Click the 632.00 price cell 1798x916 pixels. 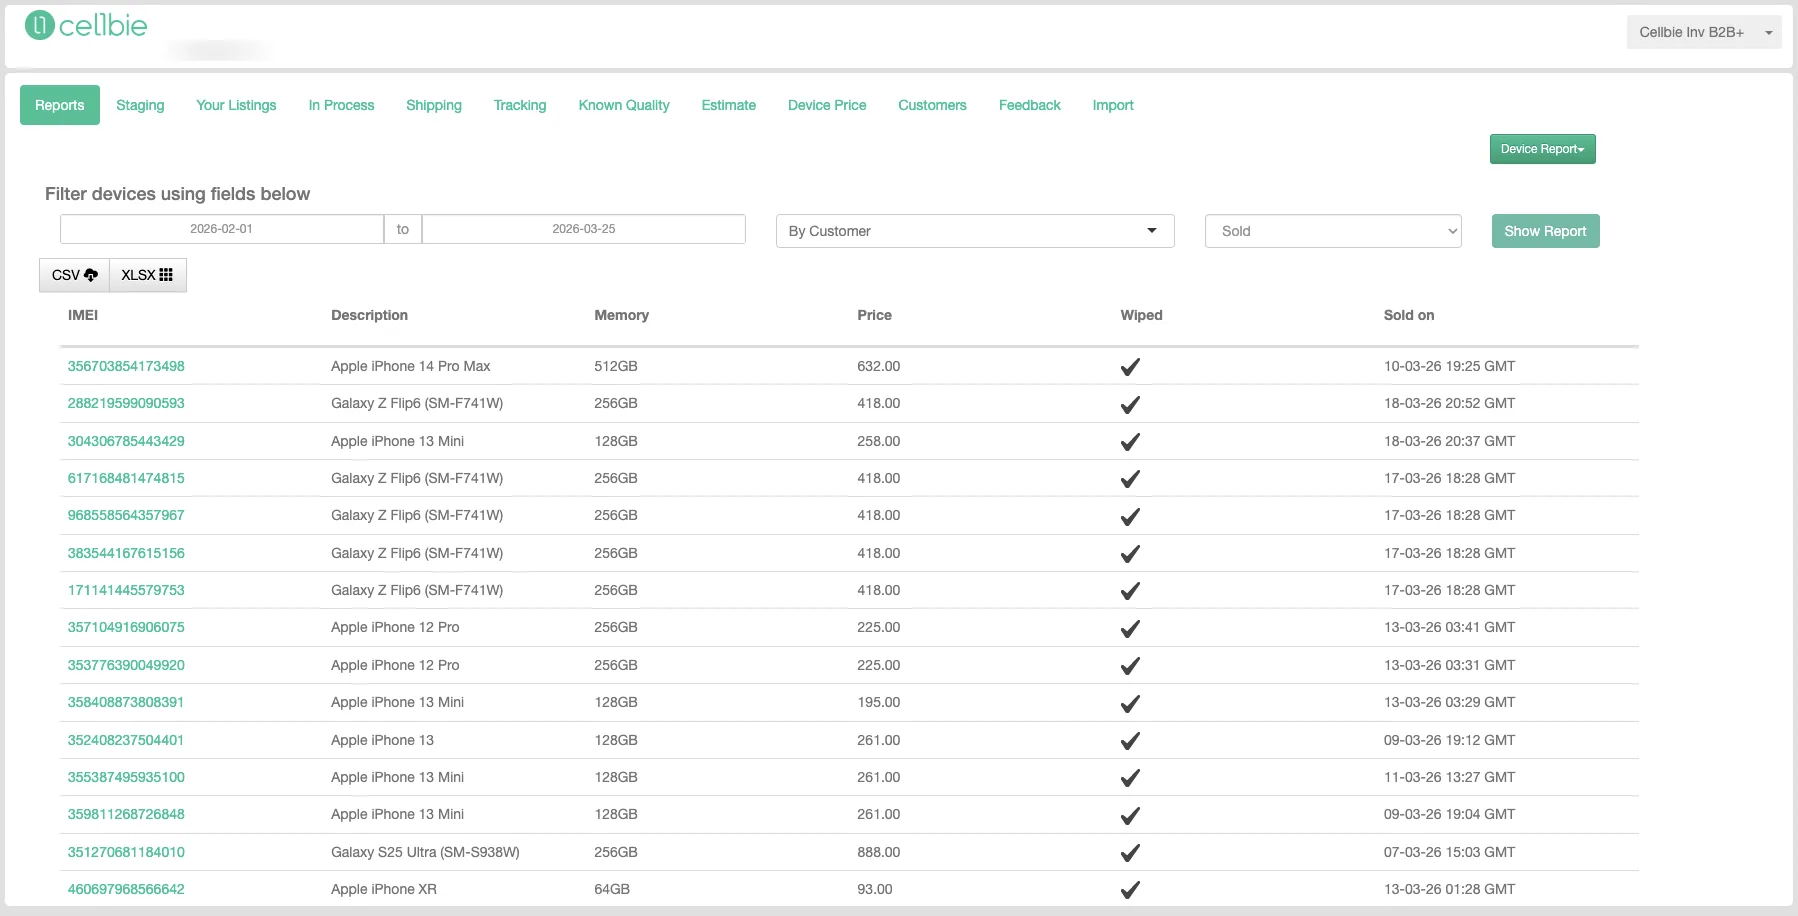tap(878, 366)
